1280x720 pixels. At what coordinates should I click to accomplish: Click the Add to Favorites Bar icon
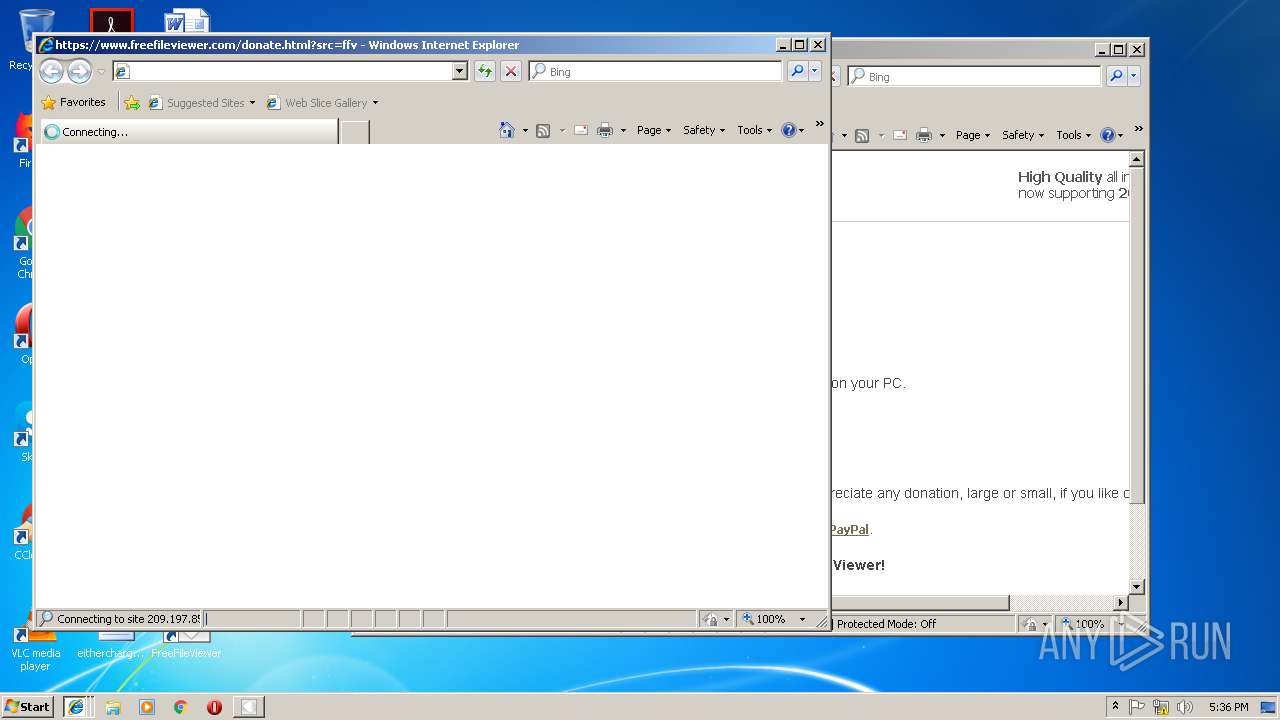tap(132, 102)
